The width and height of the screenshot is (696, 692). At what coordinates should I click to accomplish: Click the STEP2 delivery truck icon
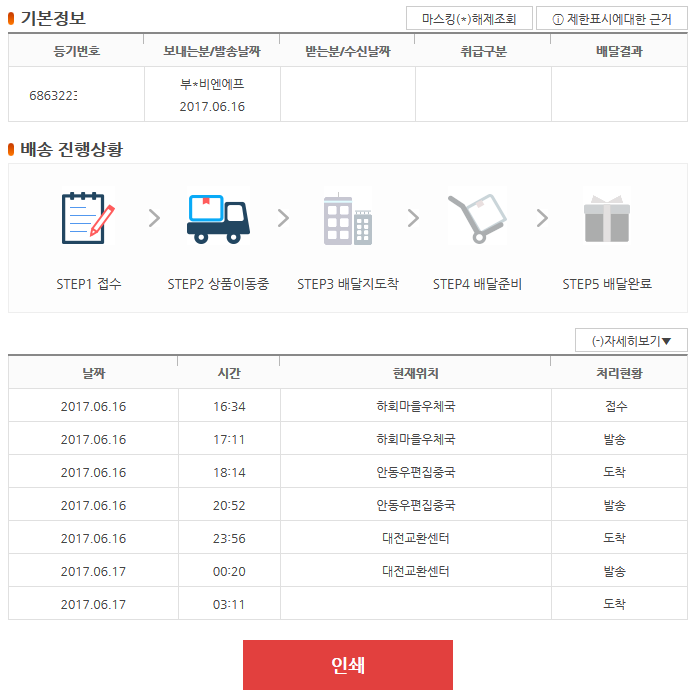[x=218, y=217]
